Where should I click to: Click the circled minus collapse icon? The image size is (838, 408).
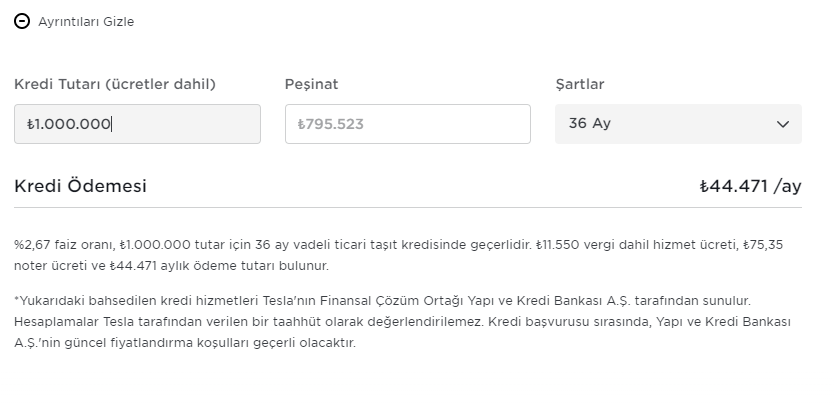click(x=22, y=21)
